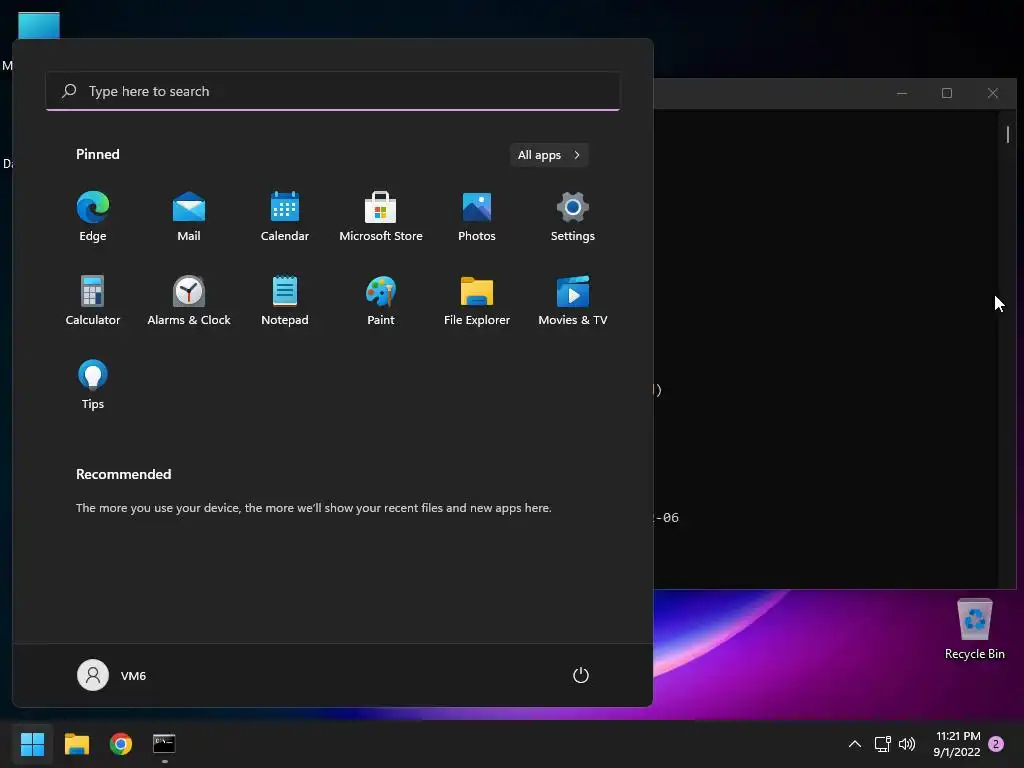Launch the Paint app
1024x768 pixels.
tap(381, 301)
